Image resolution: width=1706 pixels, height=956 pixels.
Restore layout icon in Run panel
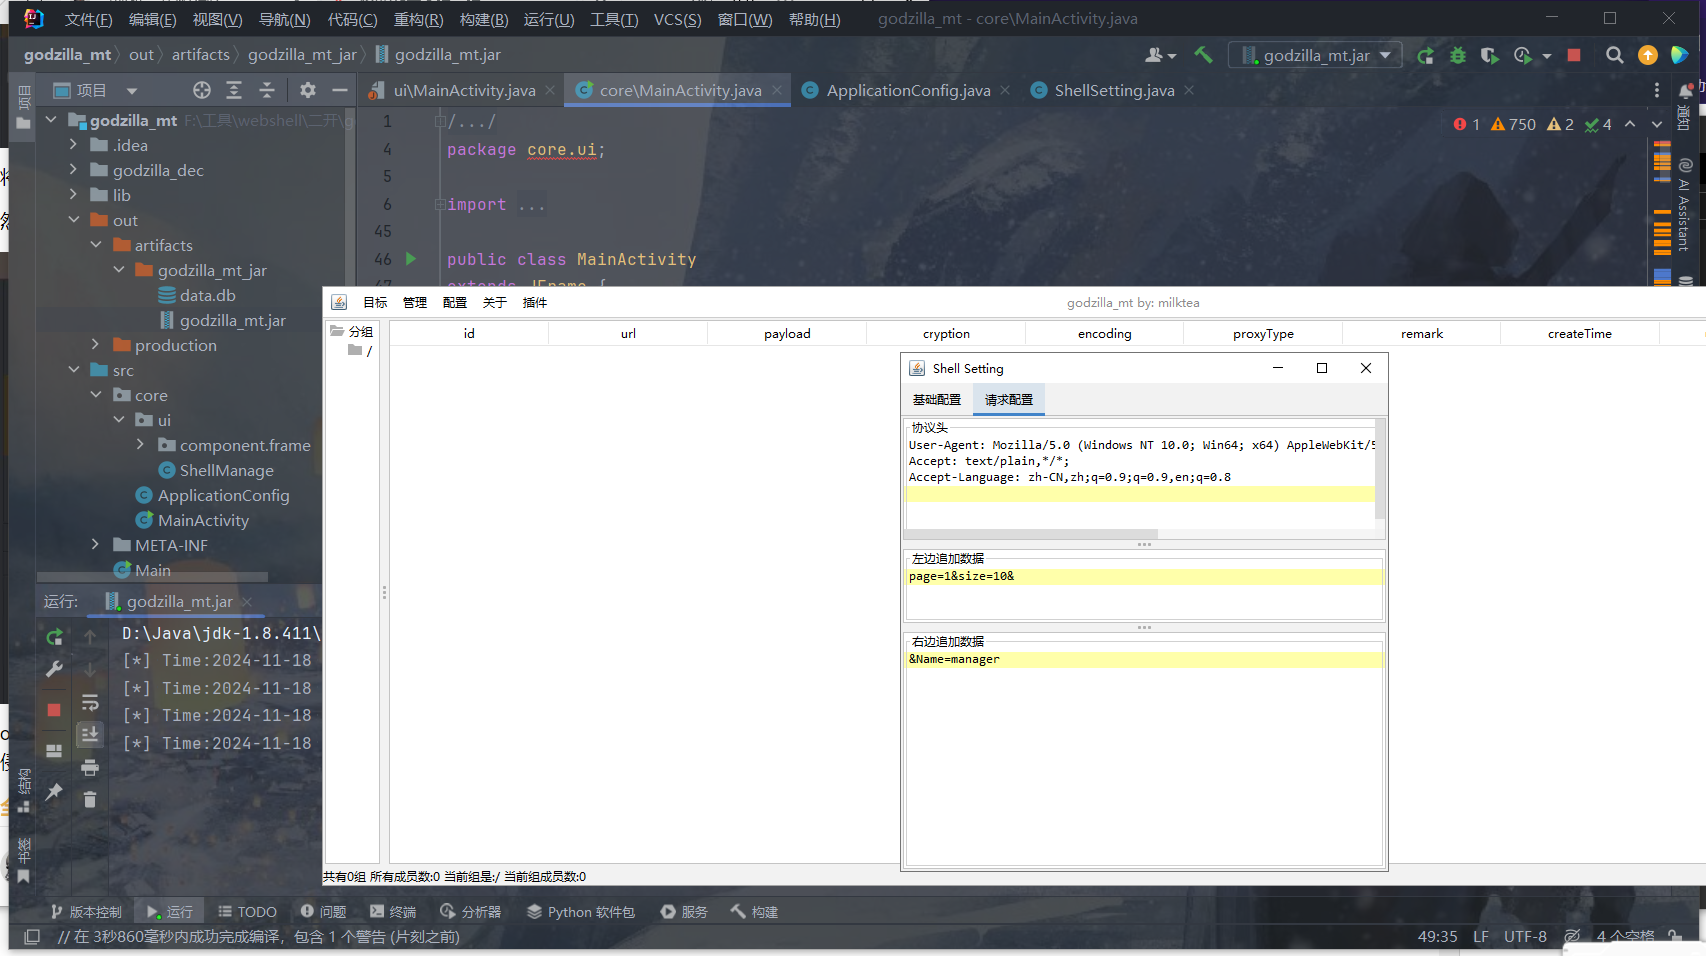point(54,751)
